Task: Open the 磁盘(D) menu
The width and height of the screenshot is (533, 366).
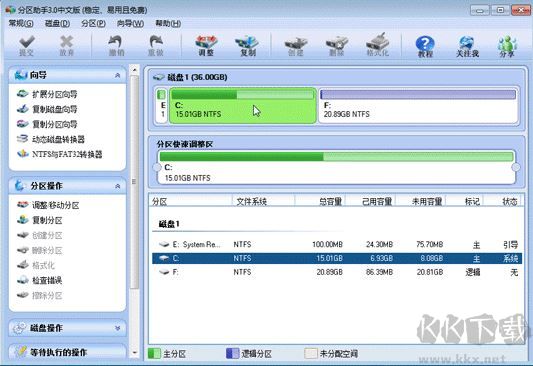Action: (x=57, y=23)
